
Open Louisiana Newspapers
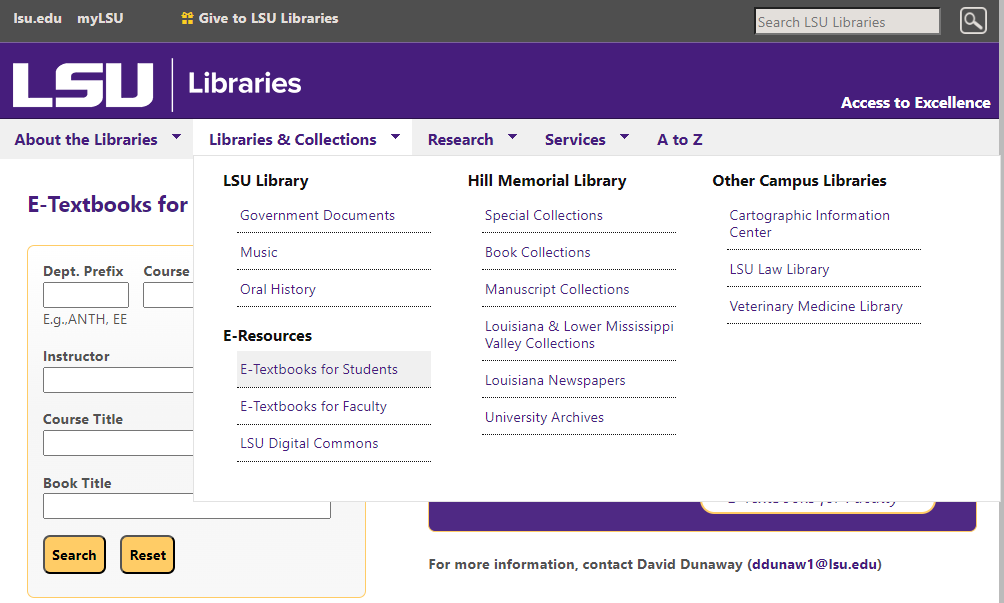coord(555,380)
